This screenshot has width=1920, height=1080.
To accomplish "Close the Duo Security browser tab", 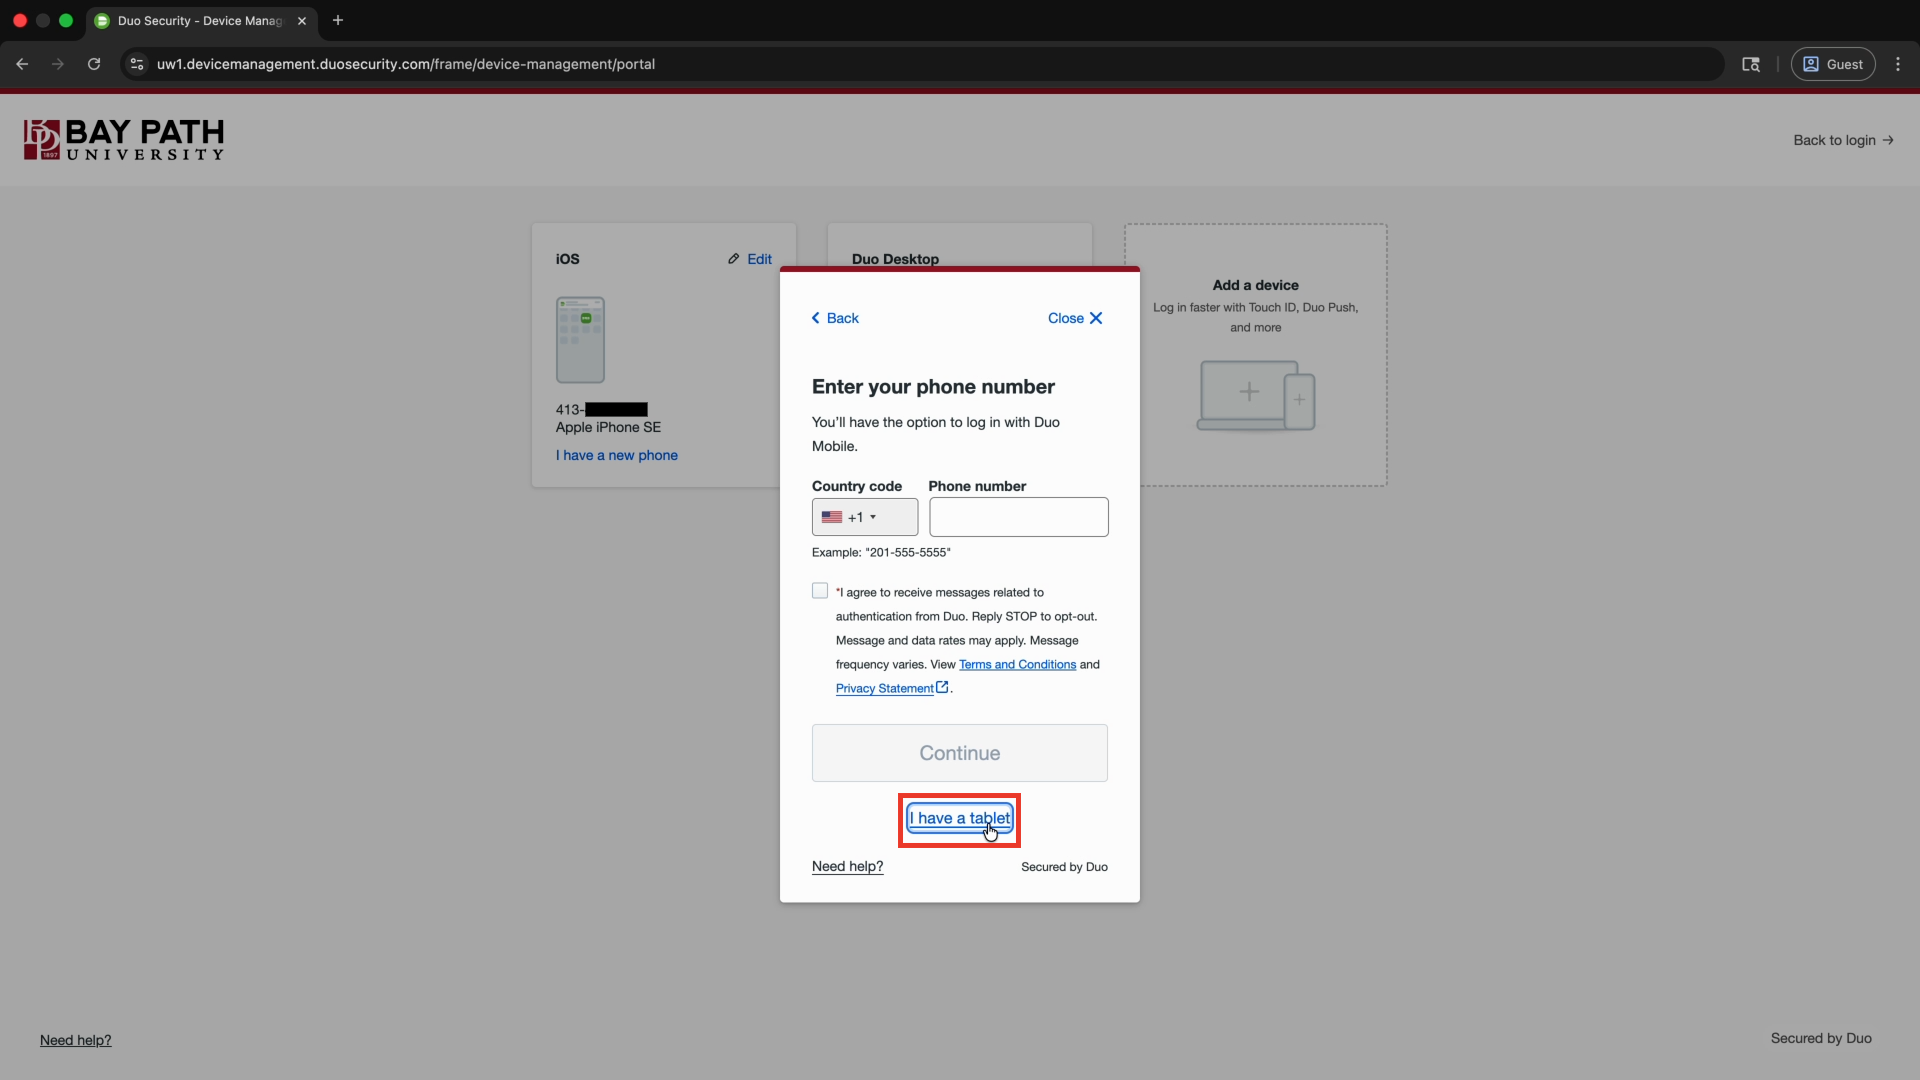I will coord(302,21).
